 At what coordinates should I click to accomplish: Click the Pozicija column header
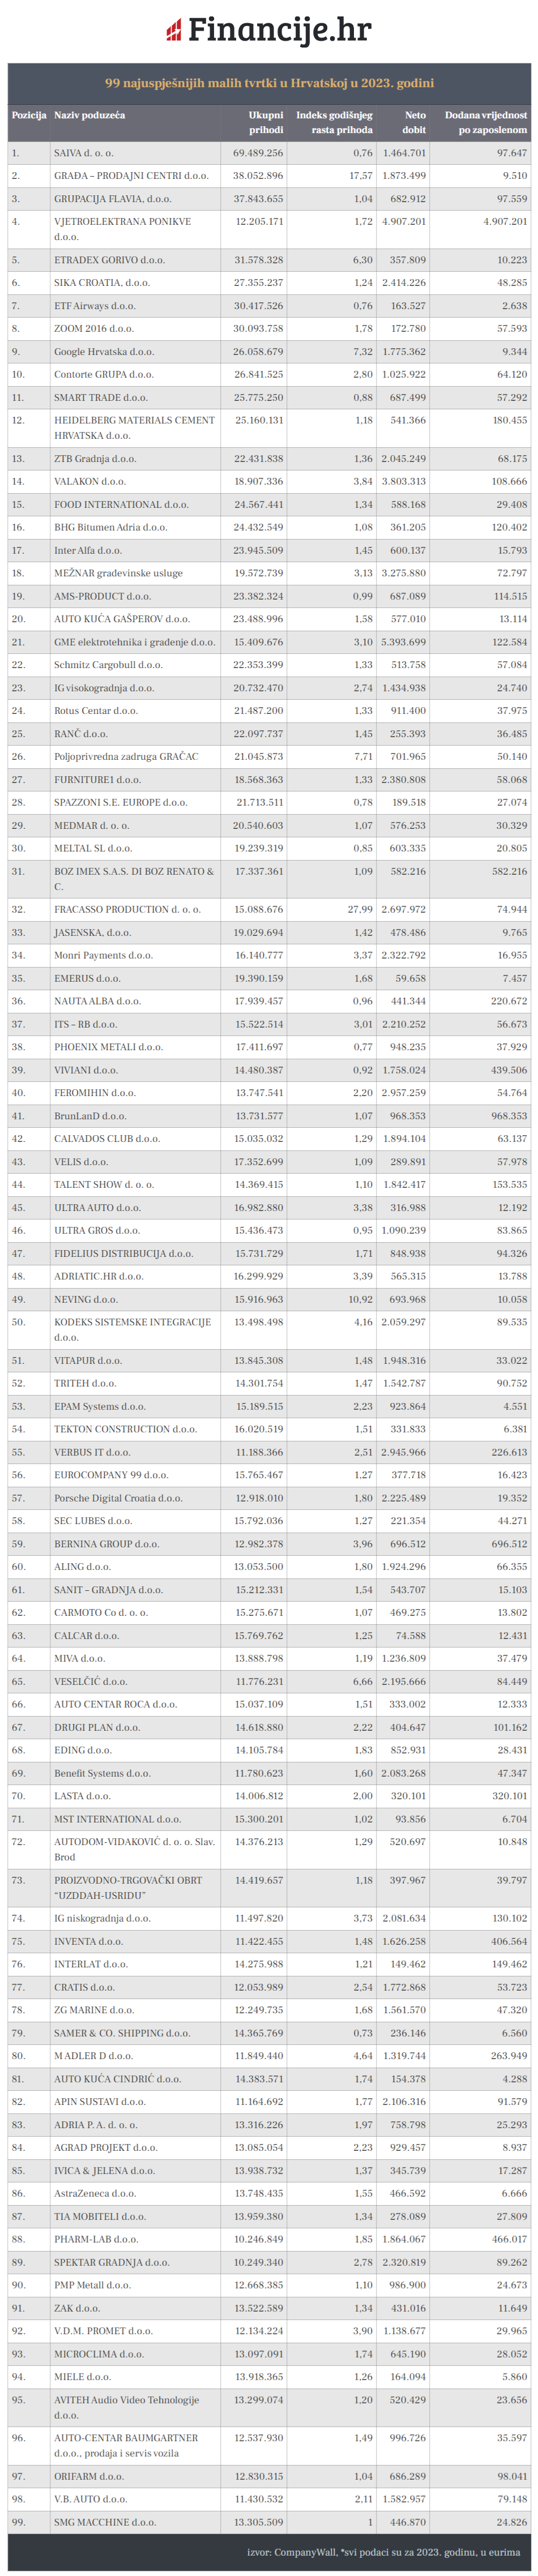click(x=29, y=115)
